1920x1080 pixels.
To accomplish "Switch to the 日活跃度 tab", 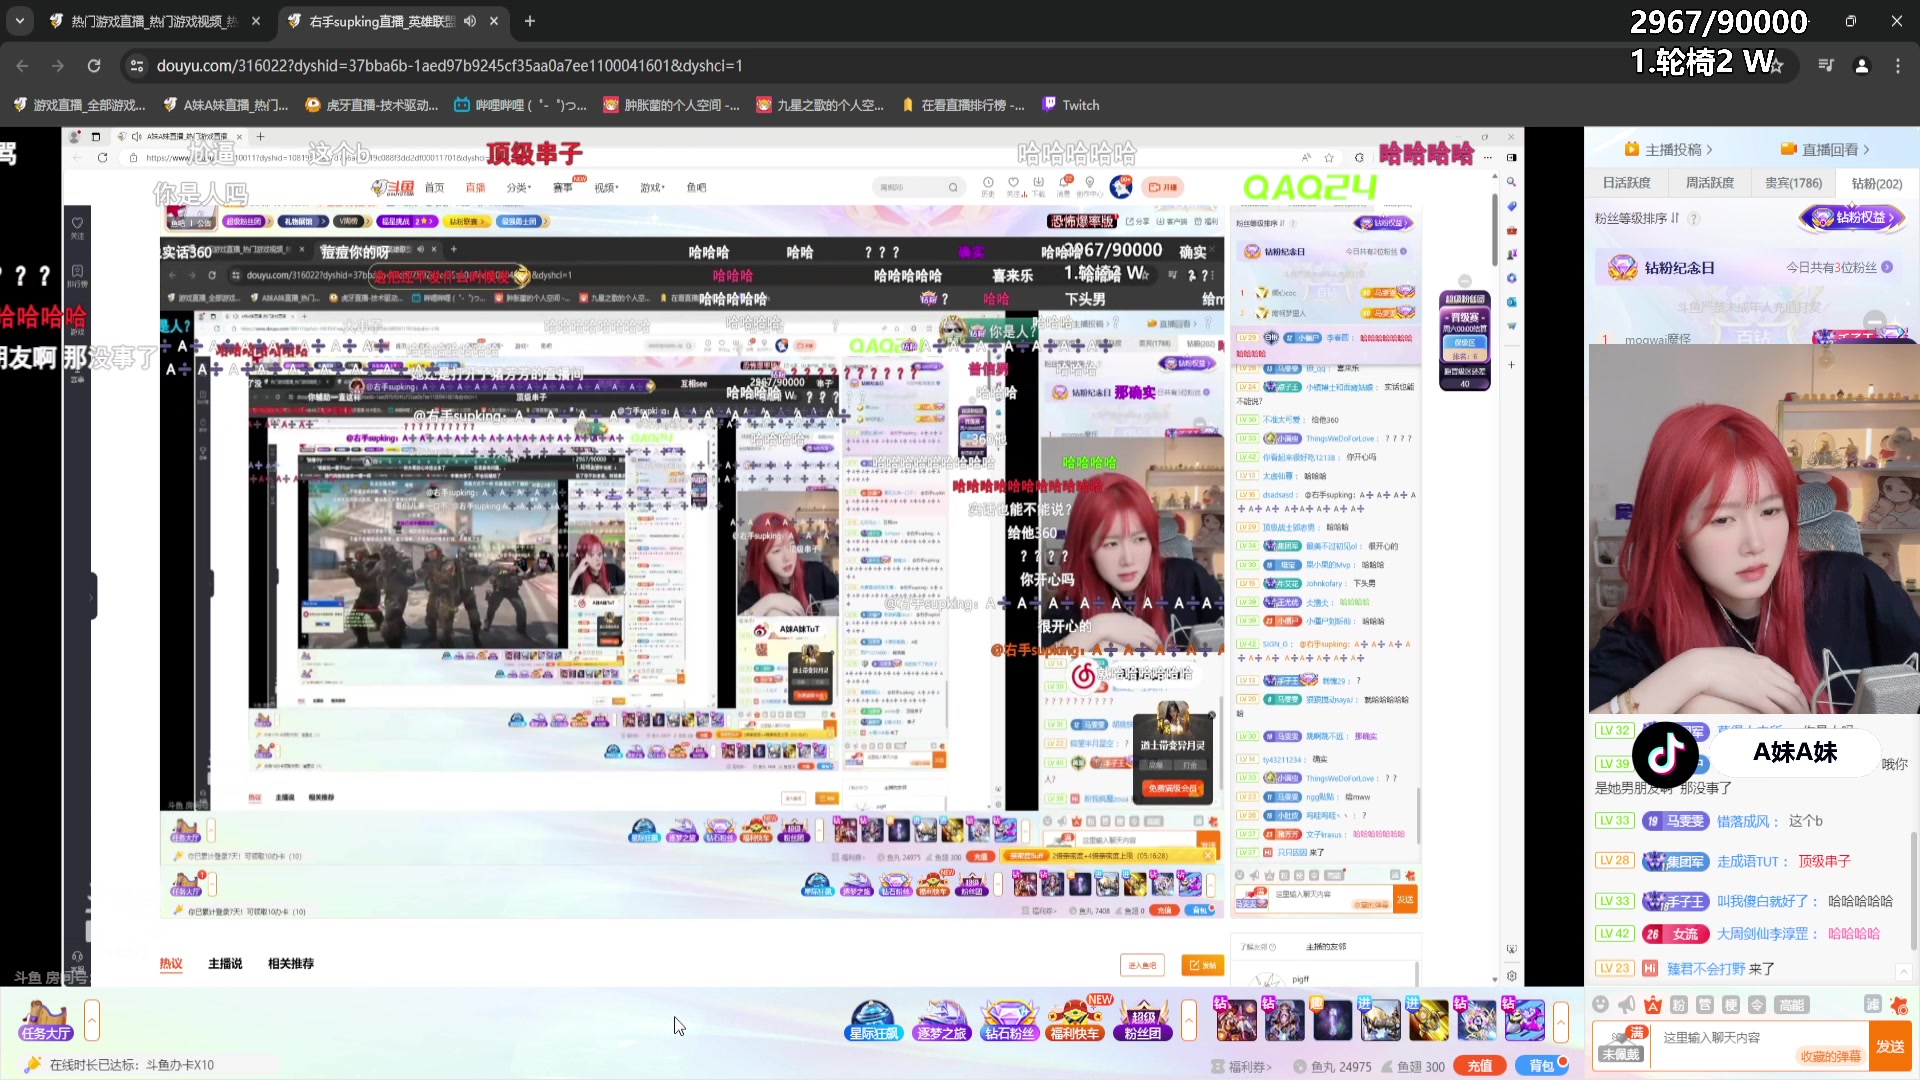I will click(1627, 183).
